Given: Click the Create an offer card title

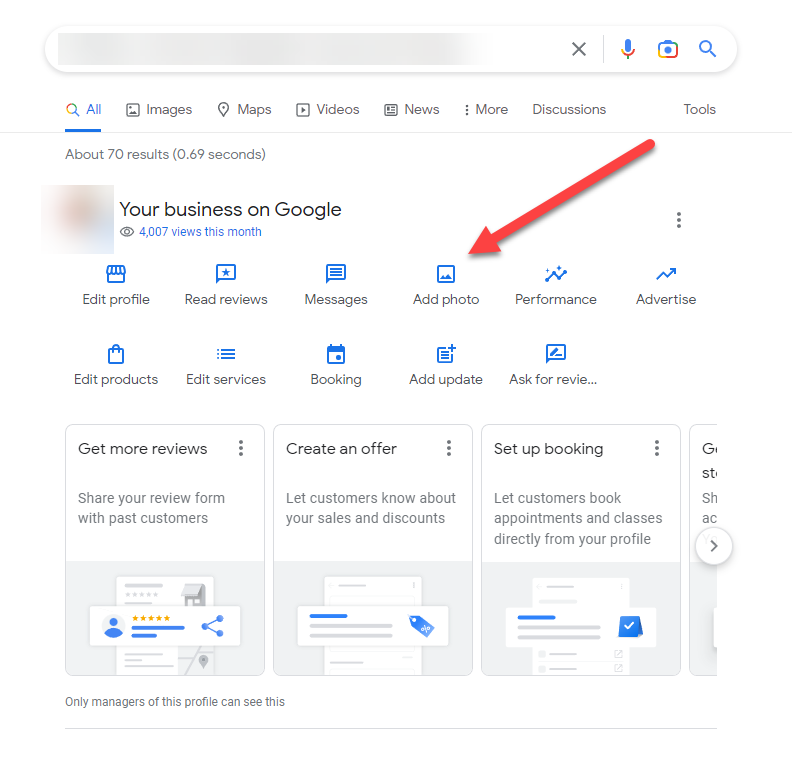Looking at the screenshot, I should tap(341, 448).
